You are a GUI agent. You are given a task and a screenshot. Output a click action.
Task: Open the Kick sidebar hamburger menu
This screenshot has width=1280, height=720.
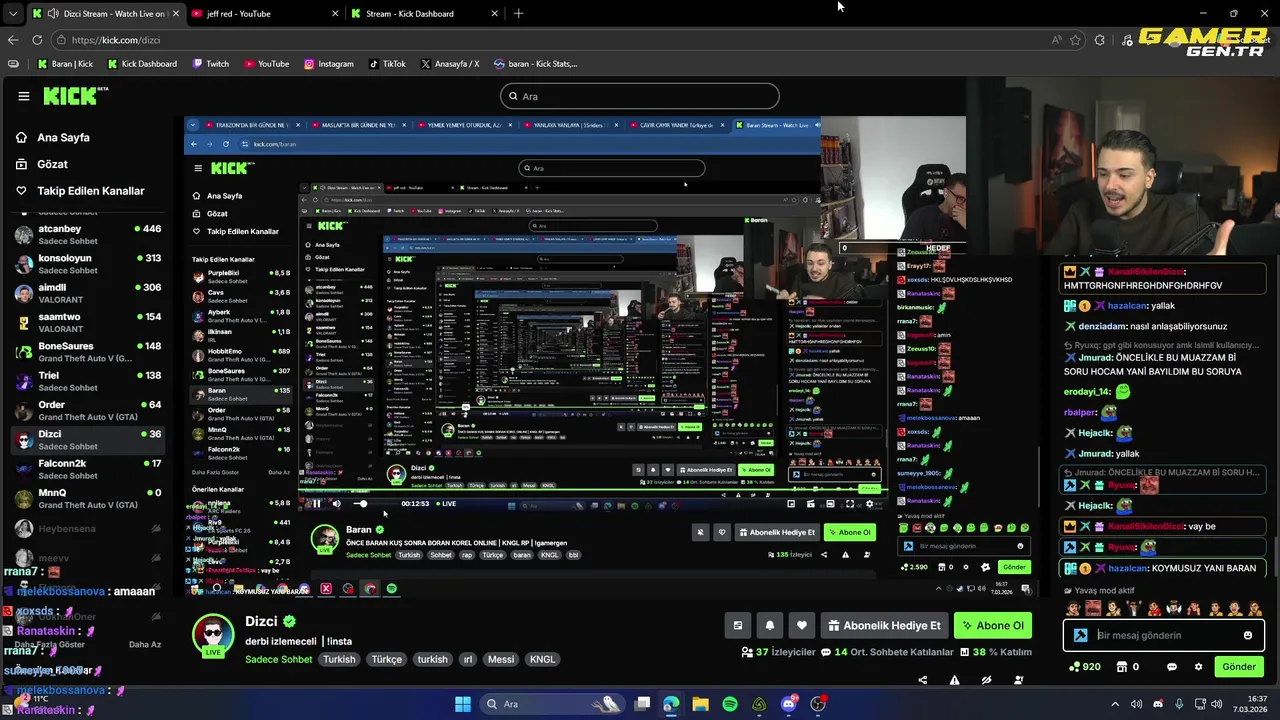point(24,96)
